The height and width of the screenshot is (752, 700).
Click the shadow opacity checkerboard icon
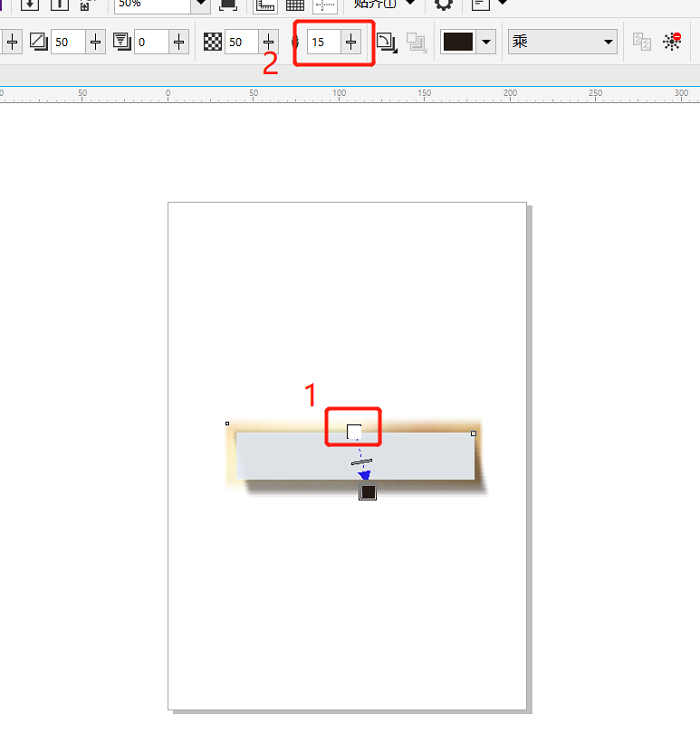[x=212, y=42]
